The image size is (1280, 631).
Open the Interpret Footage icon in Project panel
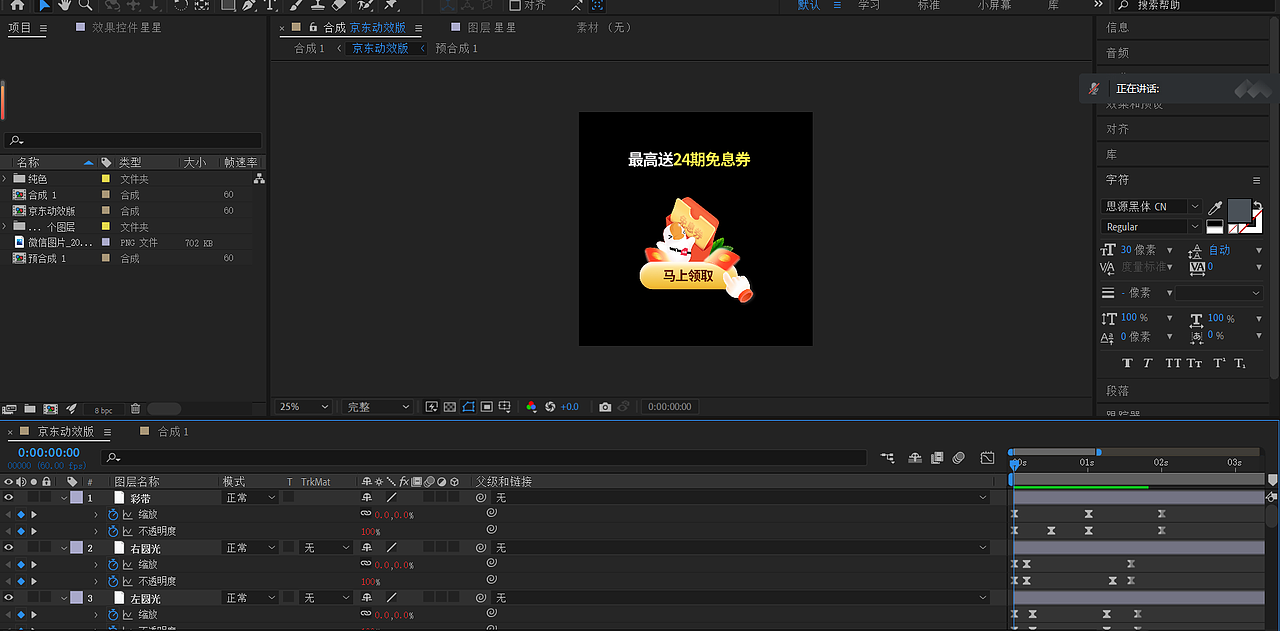[x=10, y=409]
